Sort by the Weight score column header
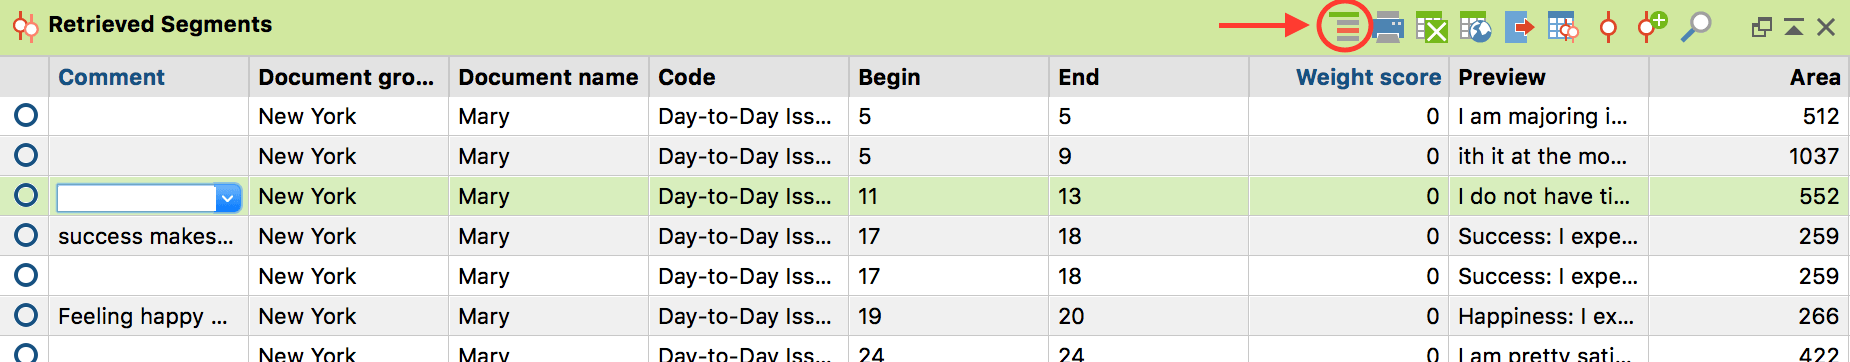This screenshot has width=1850, height=362. [1368, 77]
